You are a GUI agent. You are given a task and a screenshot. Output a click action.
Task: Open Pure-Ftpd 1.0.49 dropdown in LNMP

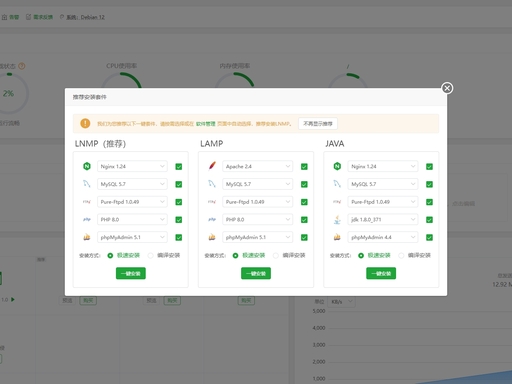[x=132, y=202]
